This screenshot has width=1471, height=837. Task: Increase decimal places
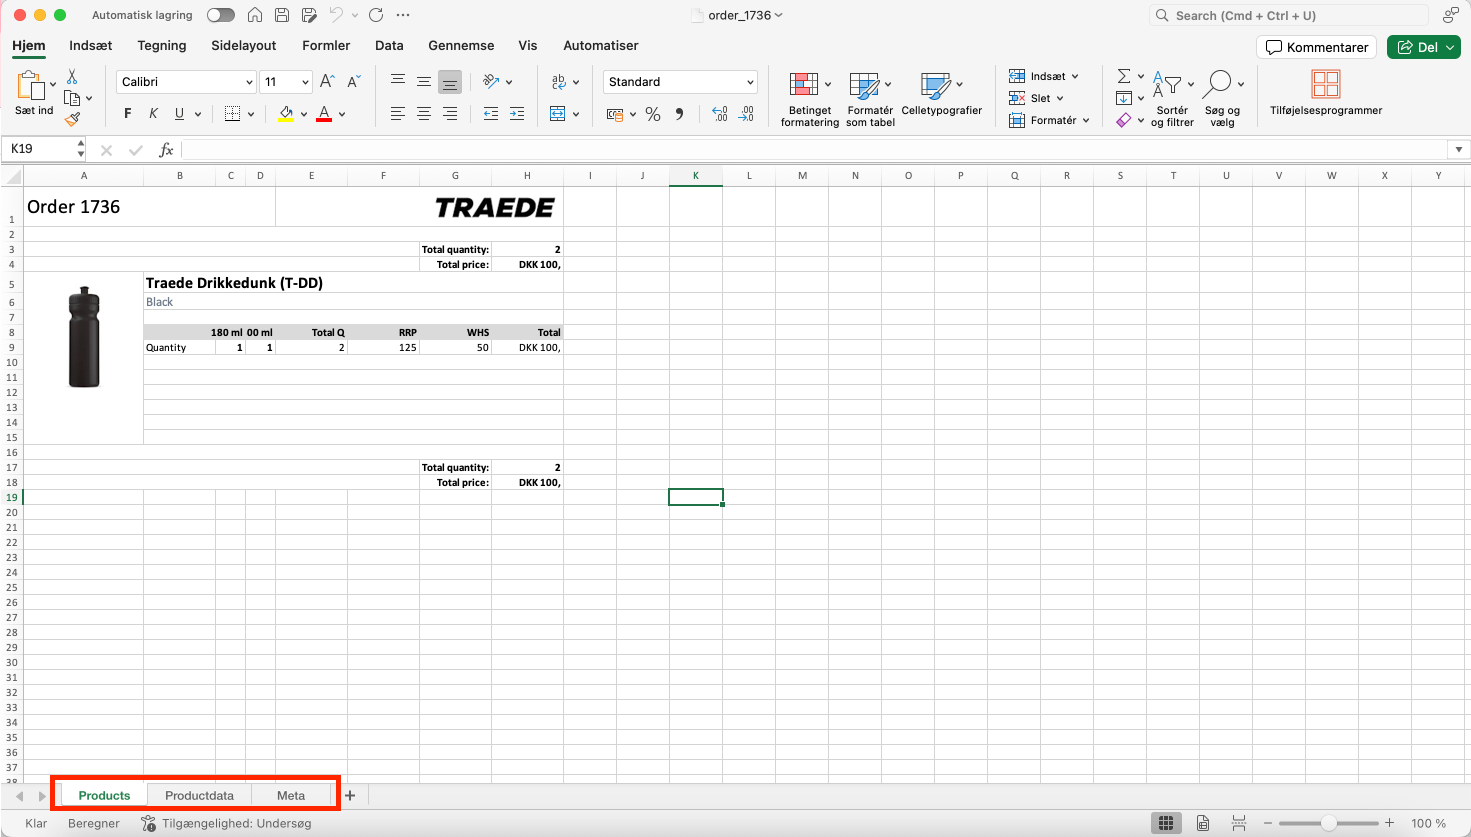tap(720, 114)
